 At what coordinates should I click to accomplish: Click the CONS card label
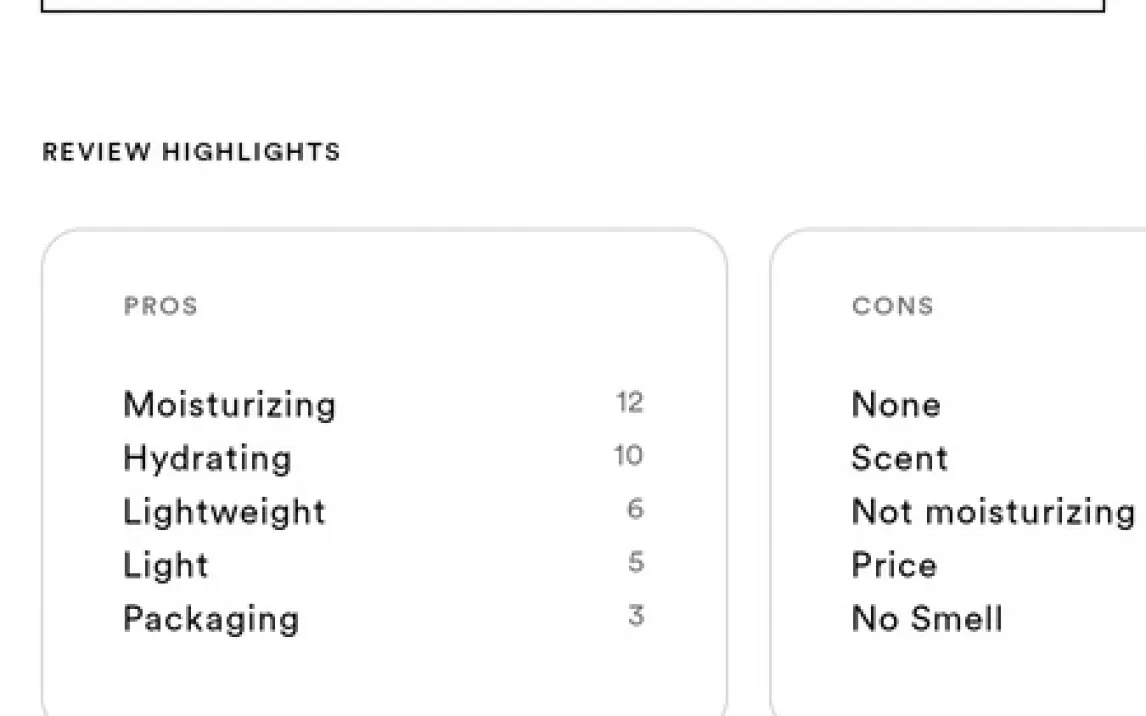[x=893, y=306]
